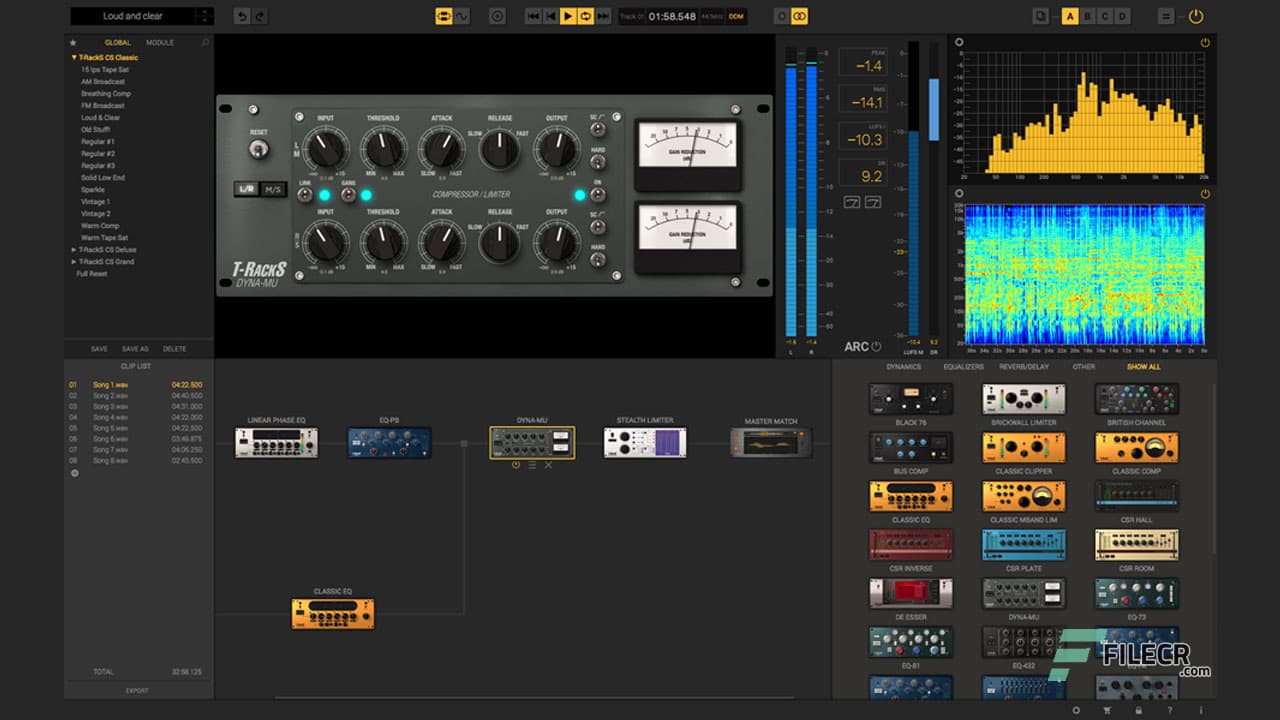The width and height of the screenshot is (1280, 720).
Task: Save the current preset with SAVE AS
Action: click(x=136, y=348)
